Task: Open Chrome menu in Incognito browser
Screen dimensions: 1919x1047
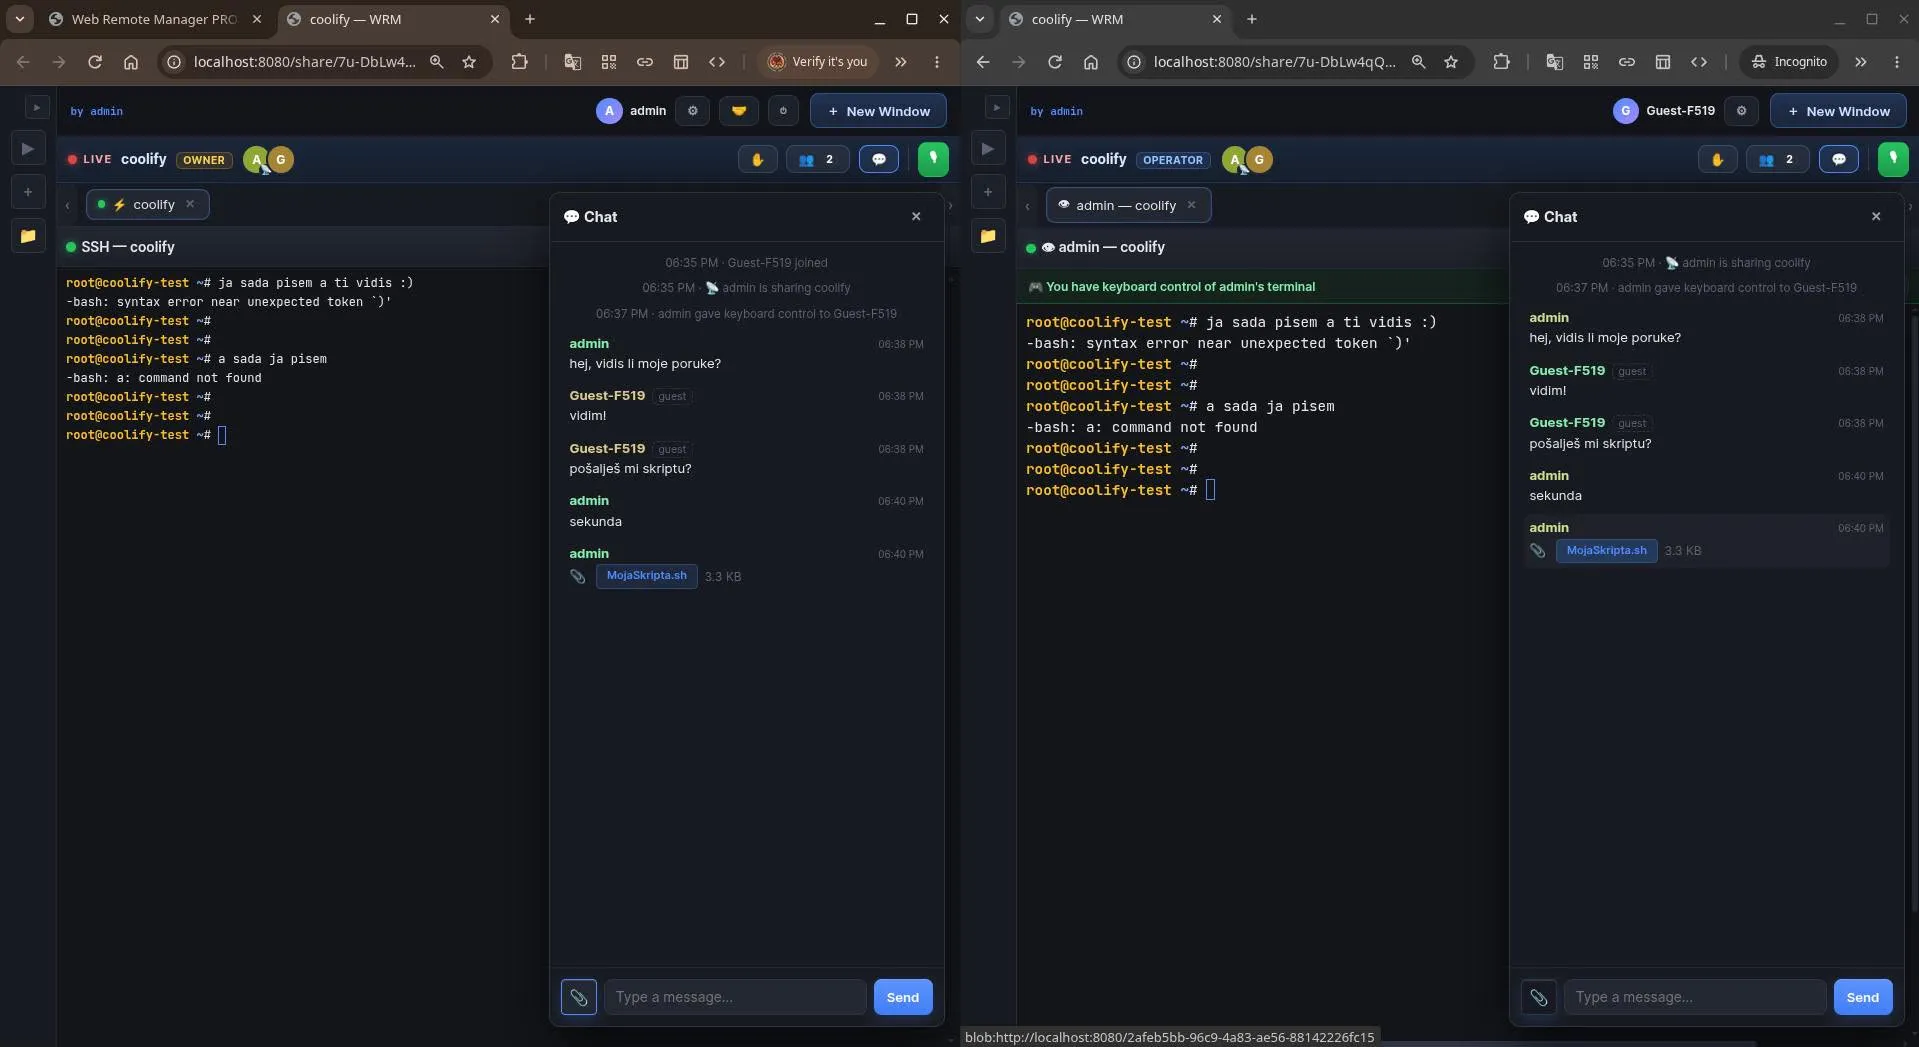Action: point(1897,62)
